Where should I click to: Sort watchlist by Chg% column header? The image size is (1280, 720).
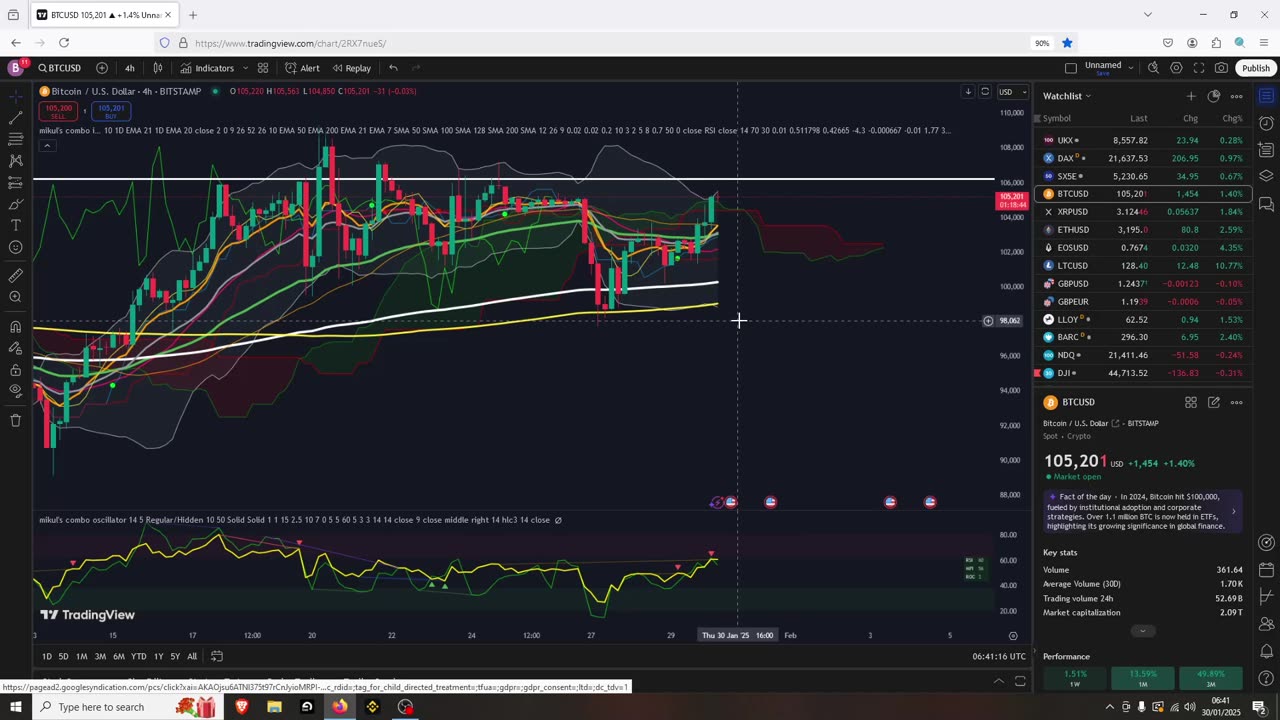click(x=1232, y=118)
